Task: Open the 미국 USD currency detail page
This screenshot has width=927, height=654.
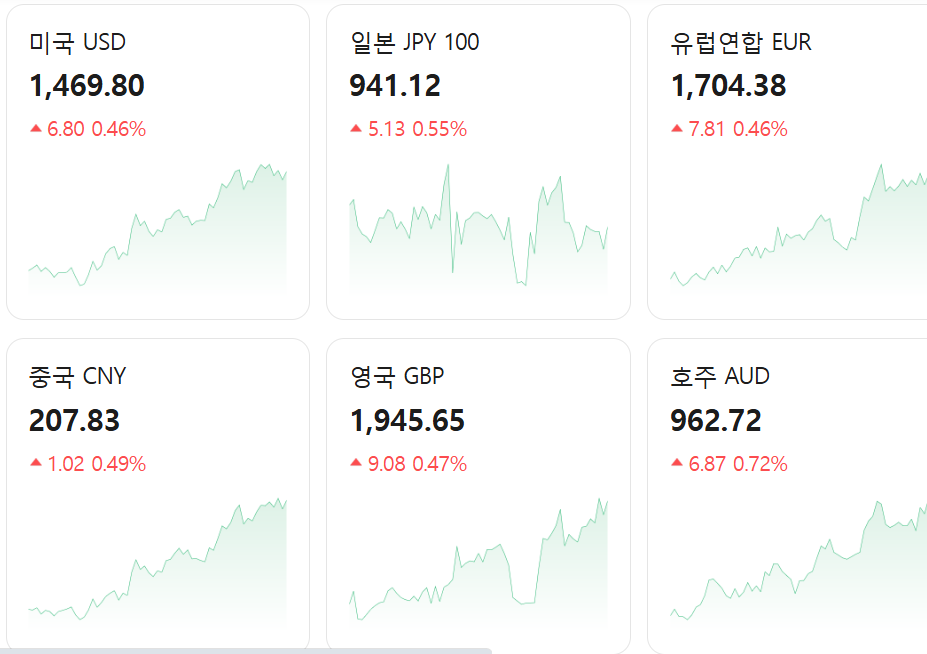Action: tap(76, 42)
